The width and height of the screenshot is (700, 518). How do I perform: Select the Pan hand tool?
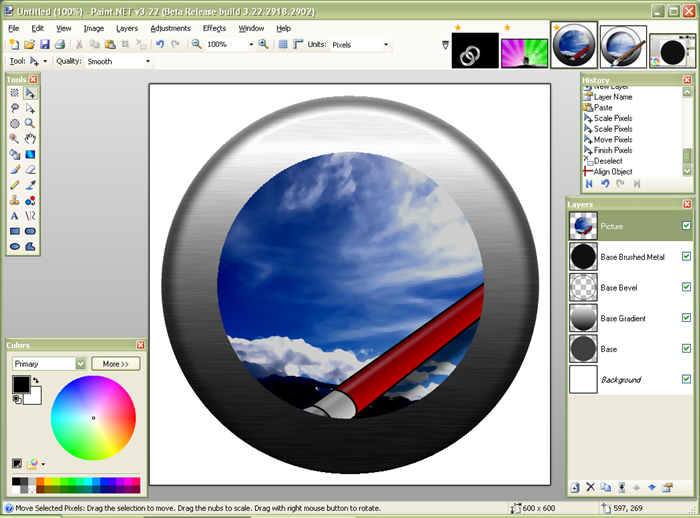tap(30, 139)
